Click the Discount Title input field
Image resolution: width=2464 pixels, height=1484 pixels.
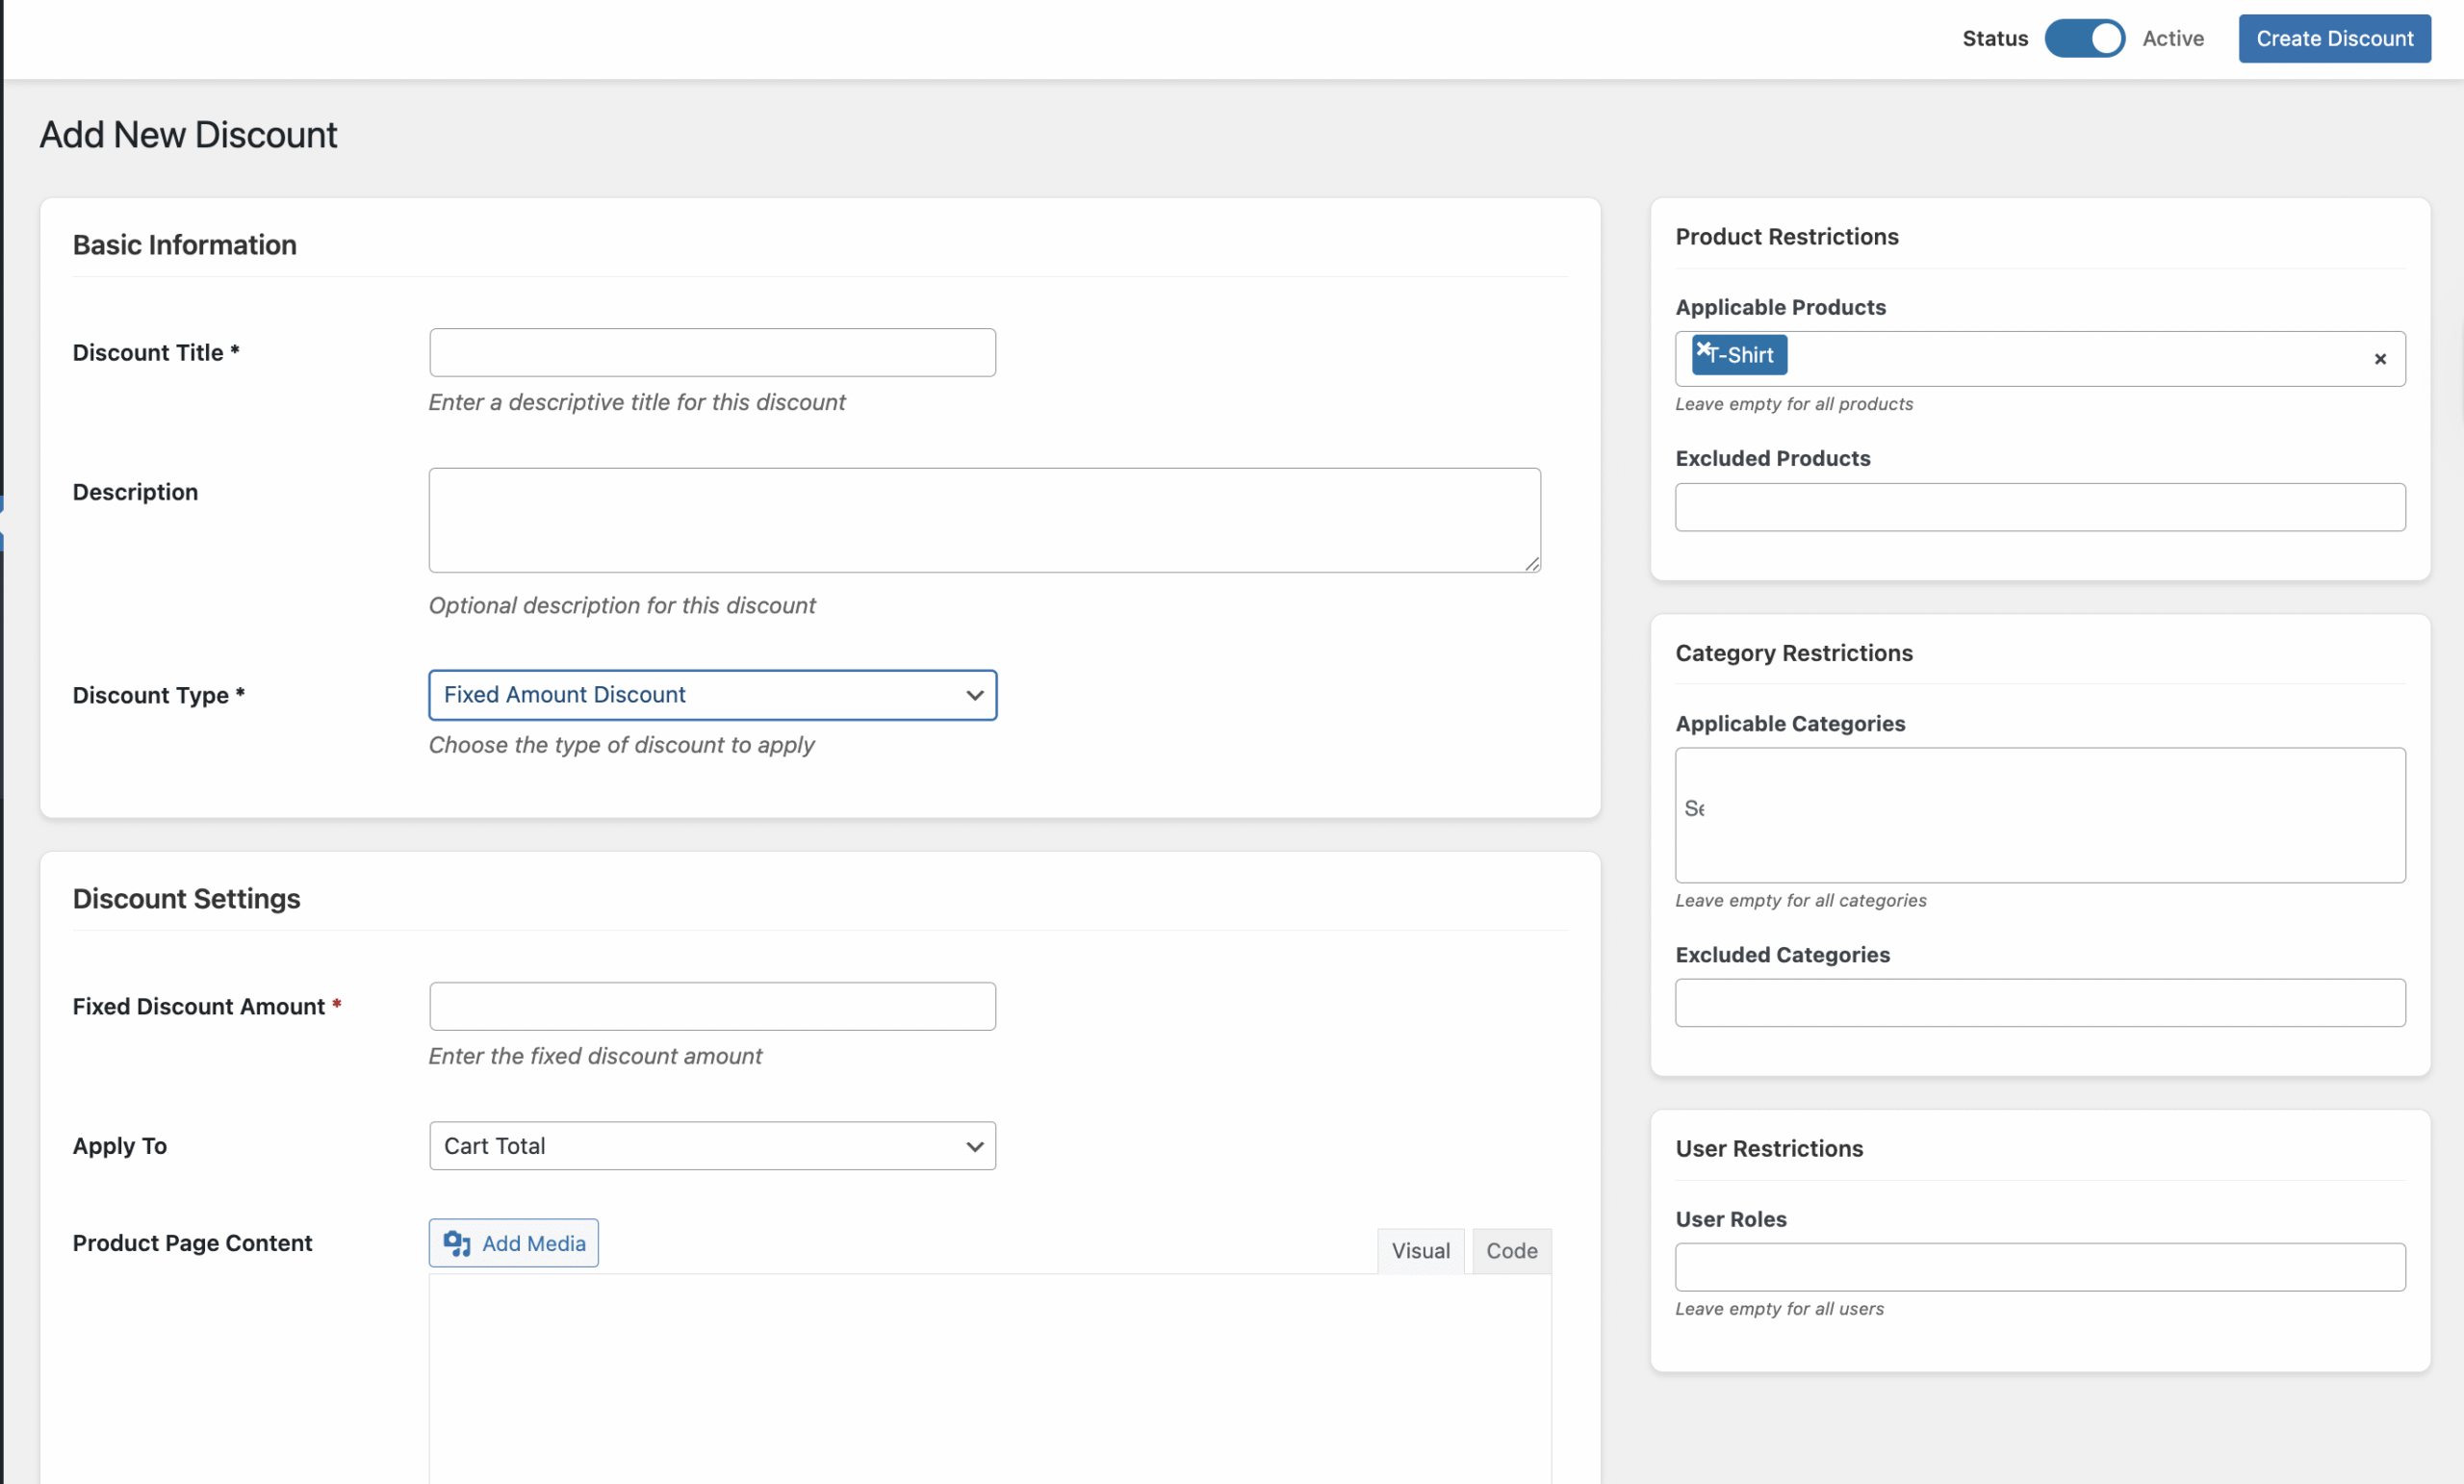click(712, 353)
